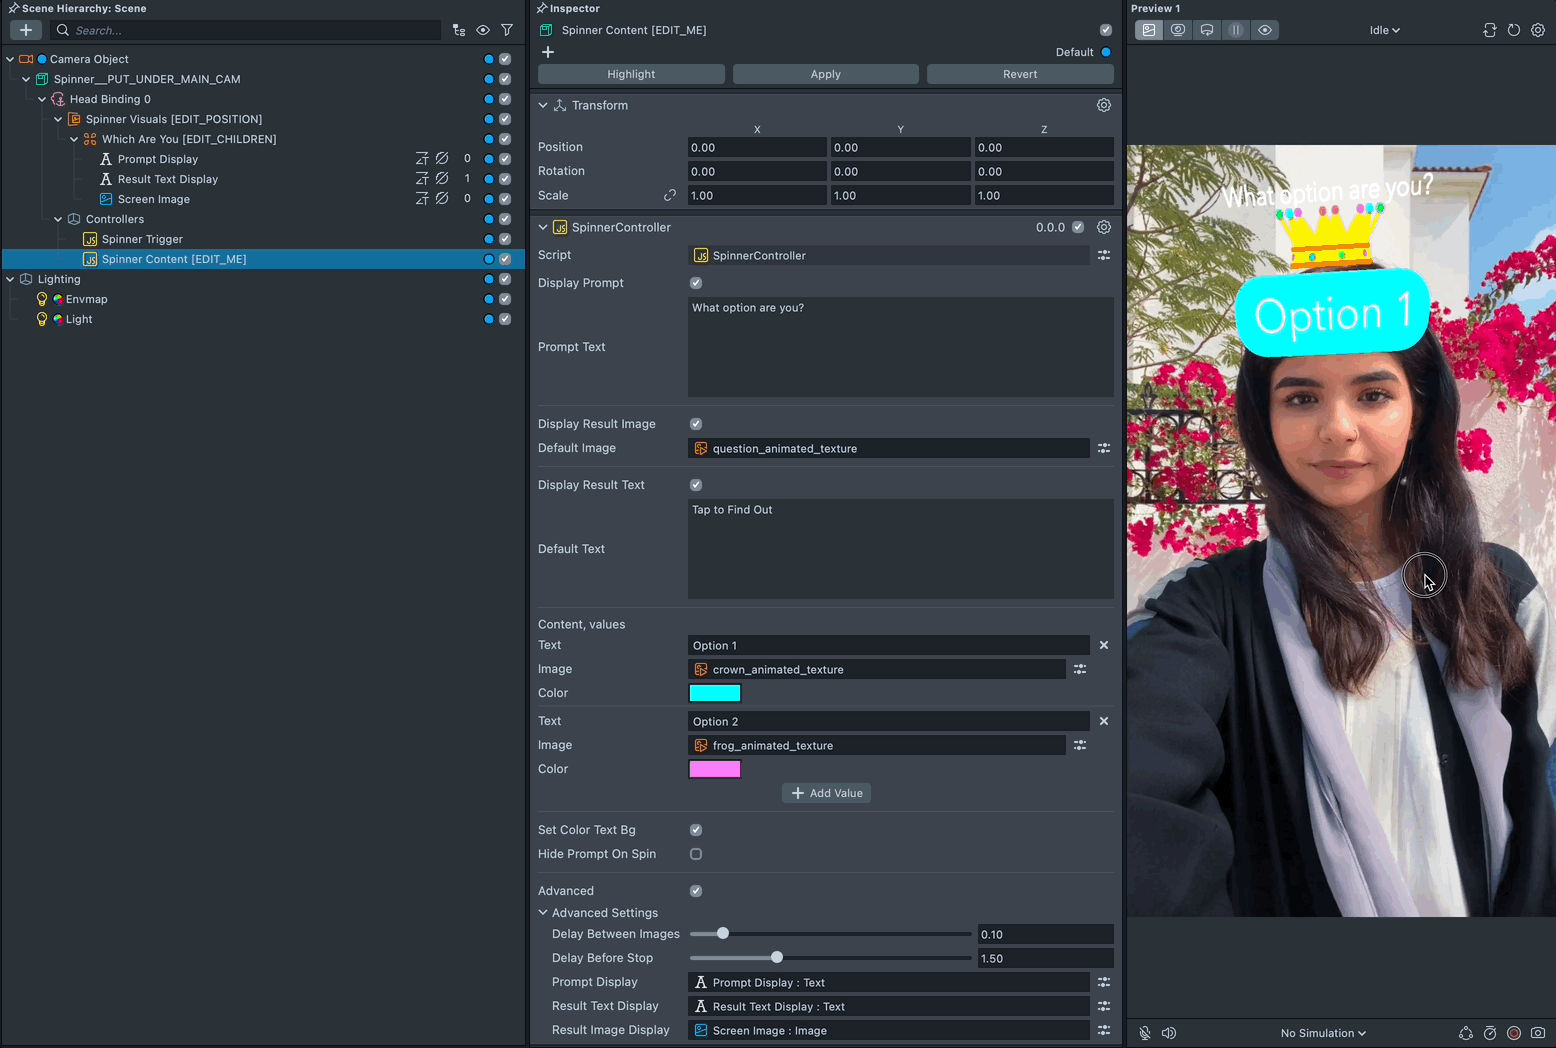Screen dimensions: 1556x1048
Task: Click the add object plus button in Scene Hierarchy
Action: point(25,30)
